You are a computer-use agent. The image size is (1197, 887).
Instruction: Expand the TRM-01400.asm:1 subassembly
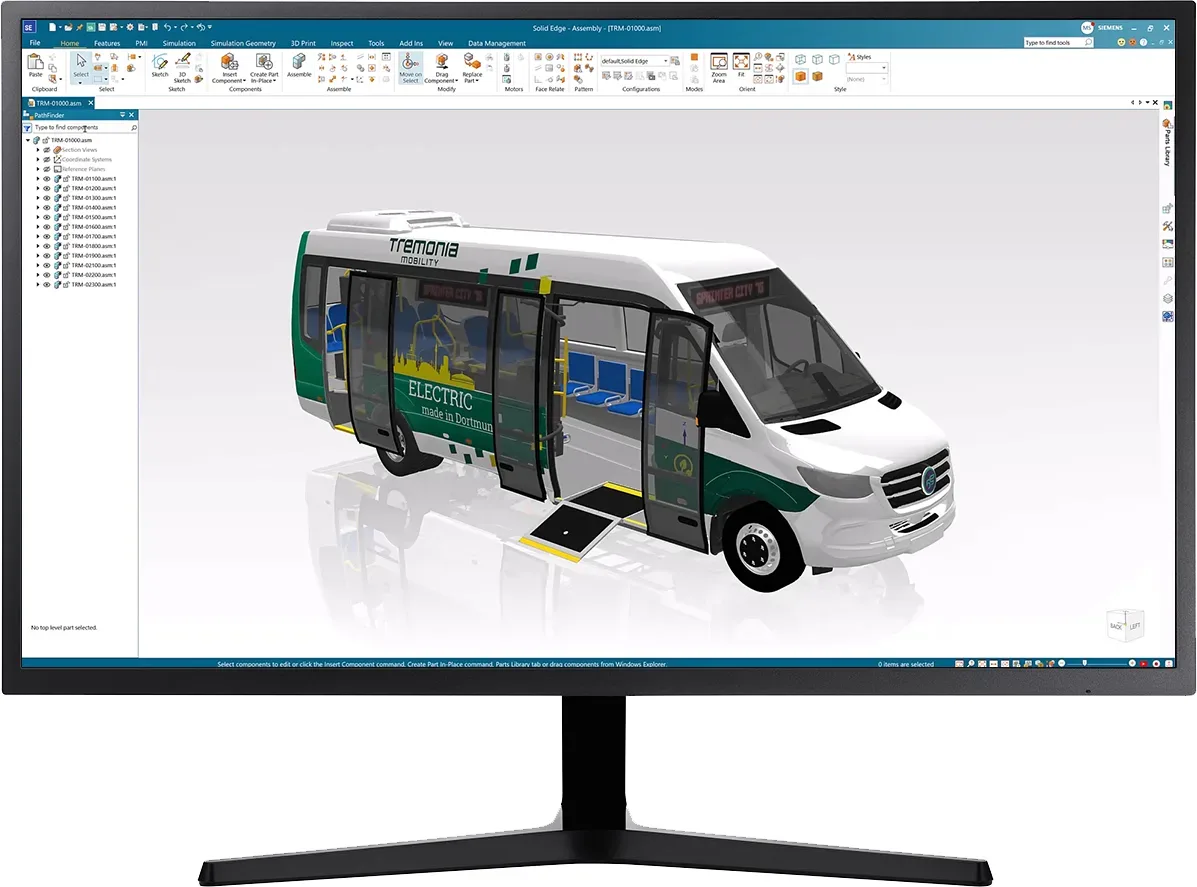pyautogui.click(x=37, y=208)
